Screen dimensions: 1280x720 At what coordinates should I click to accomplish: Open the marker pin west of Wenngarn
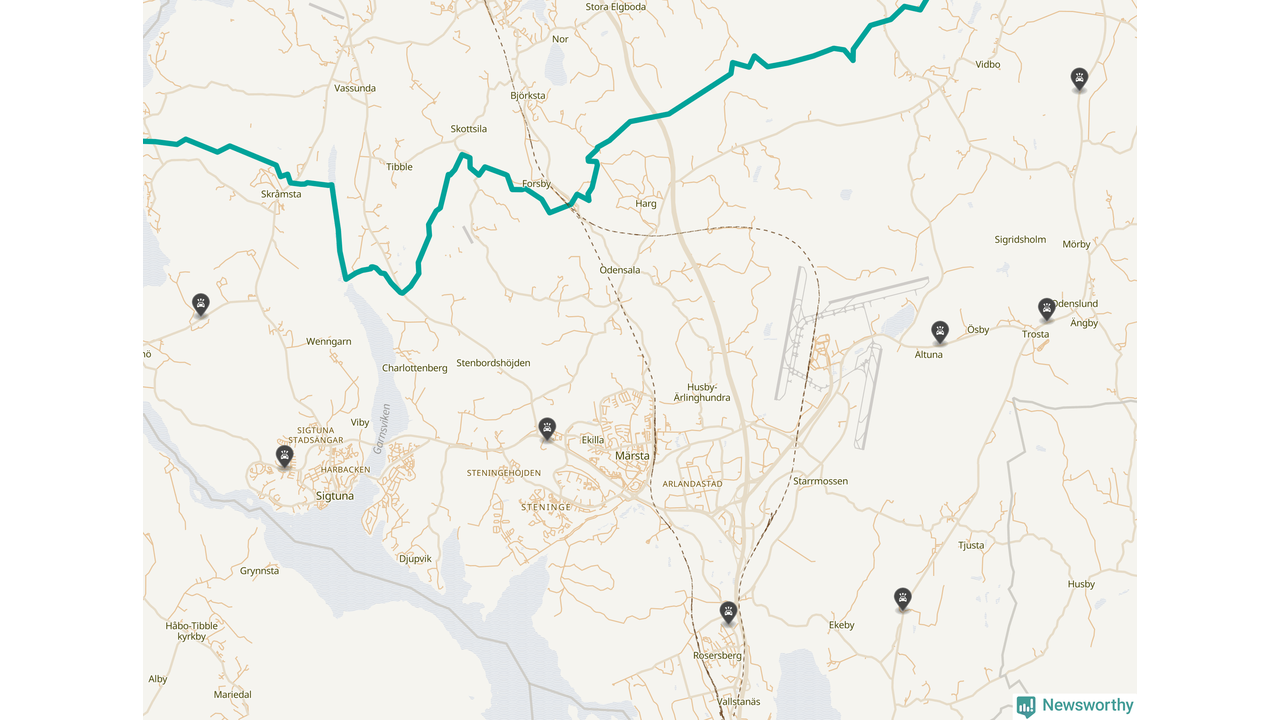point(201,305)
